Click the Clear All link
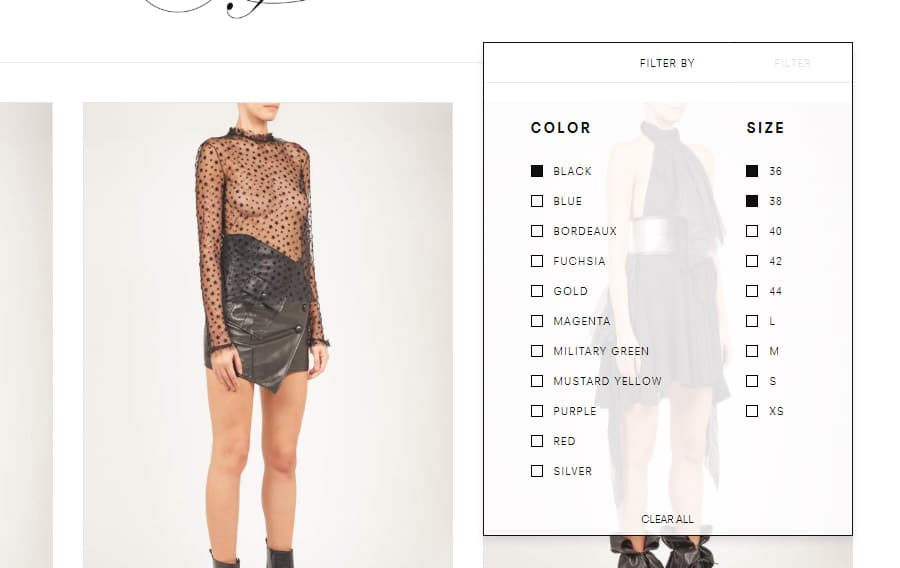Viewport: 900px width, 568px height. pos(667,519)
